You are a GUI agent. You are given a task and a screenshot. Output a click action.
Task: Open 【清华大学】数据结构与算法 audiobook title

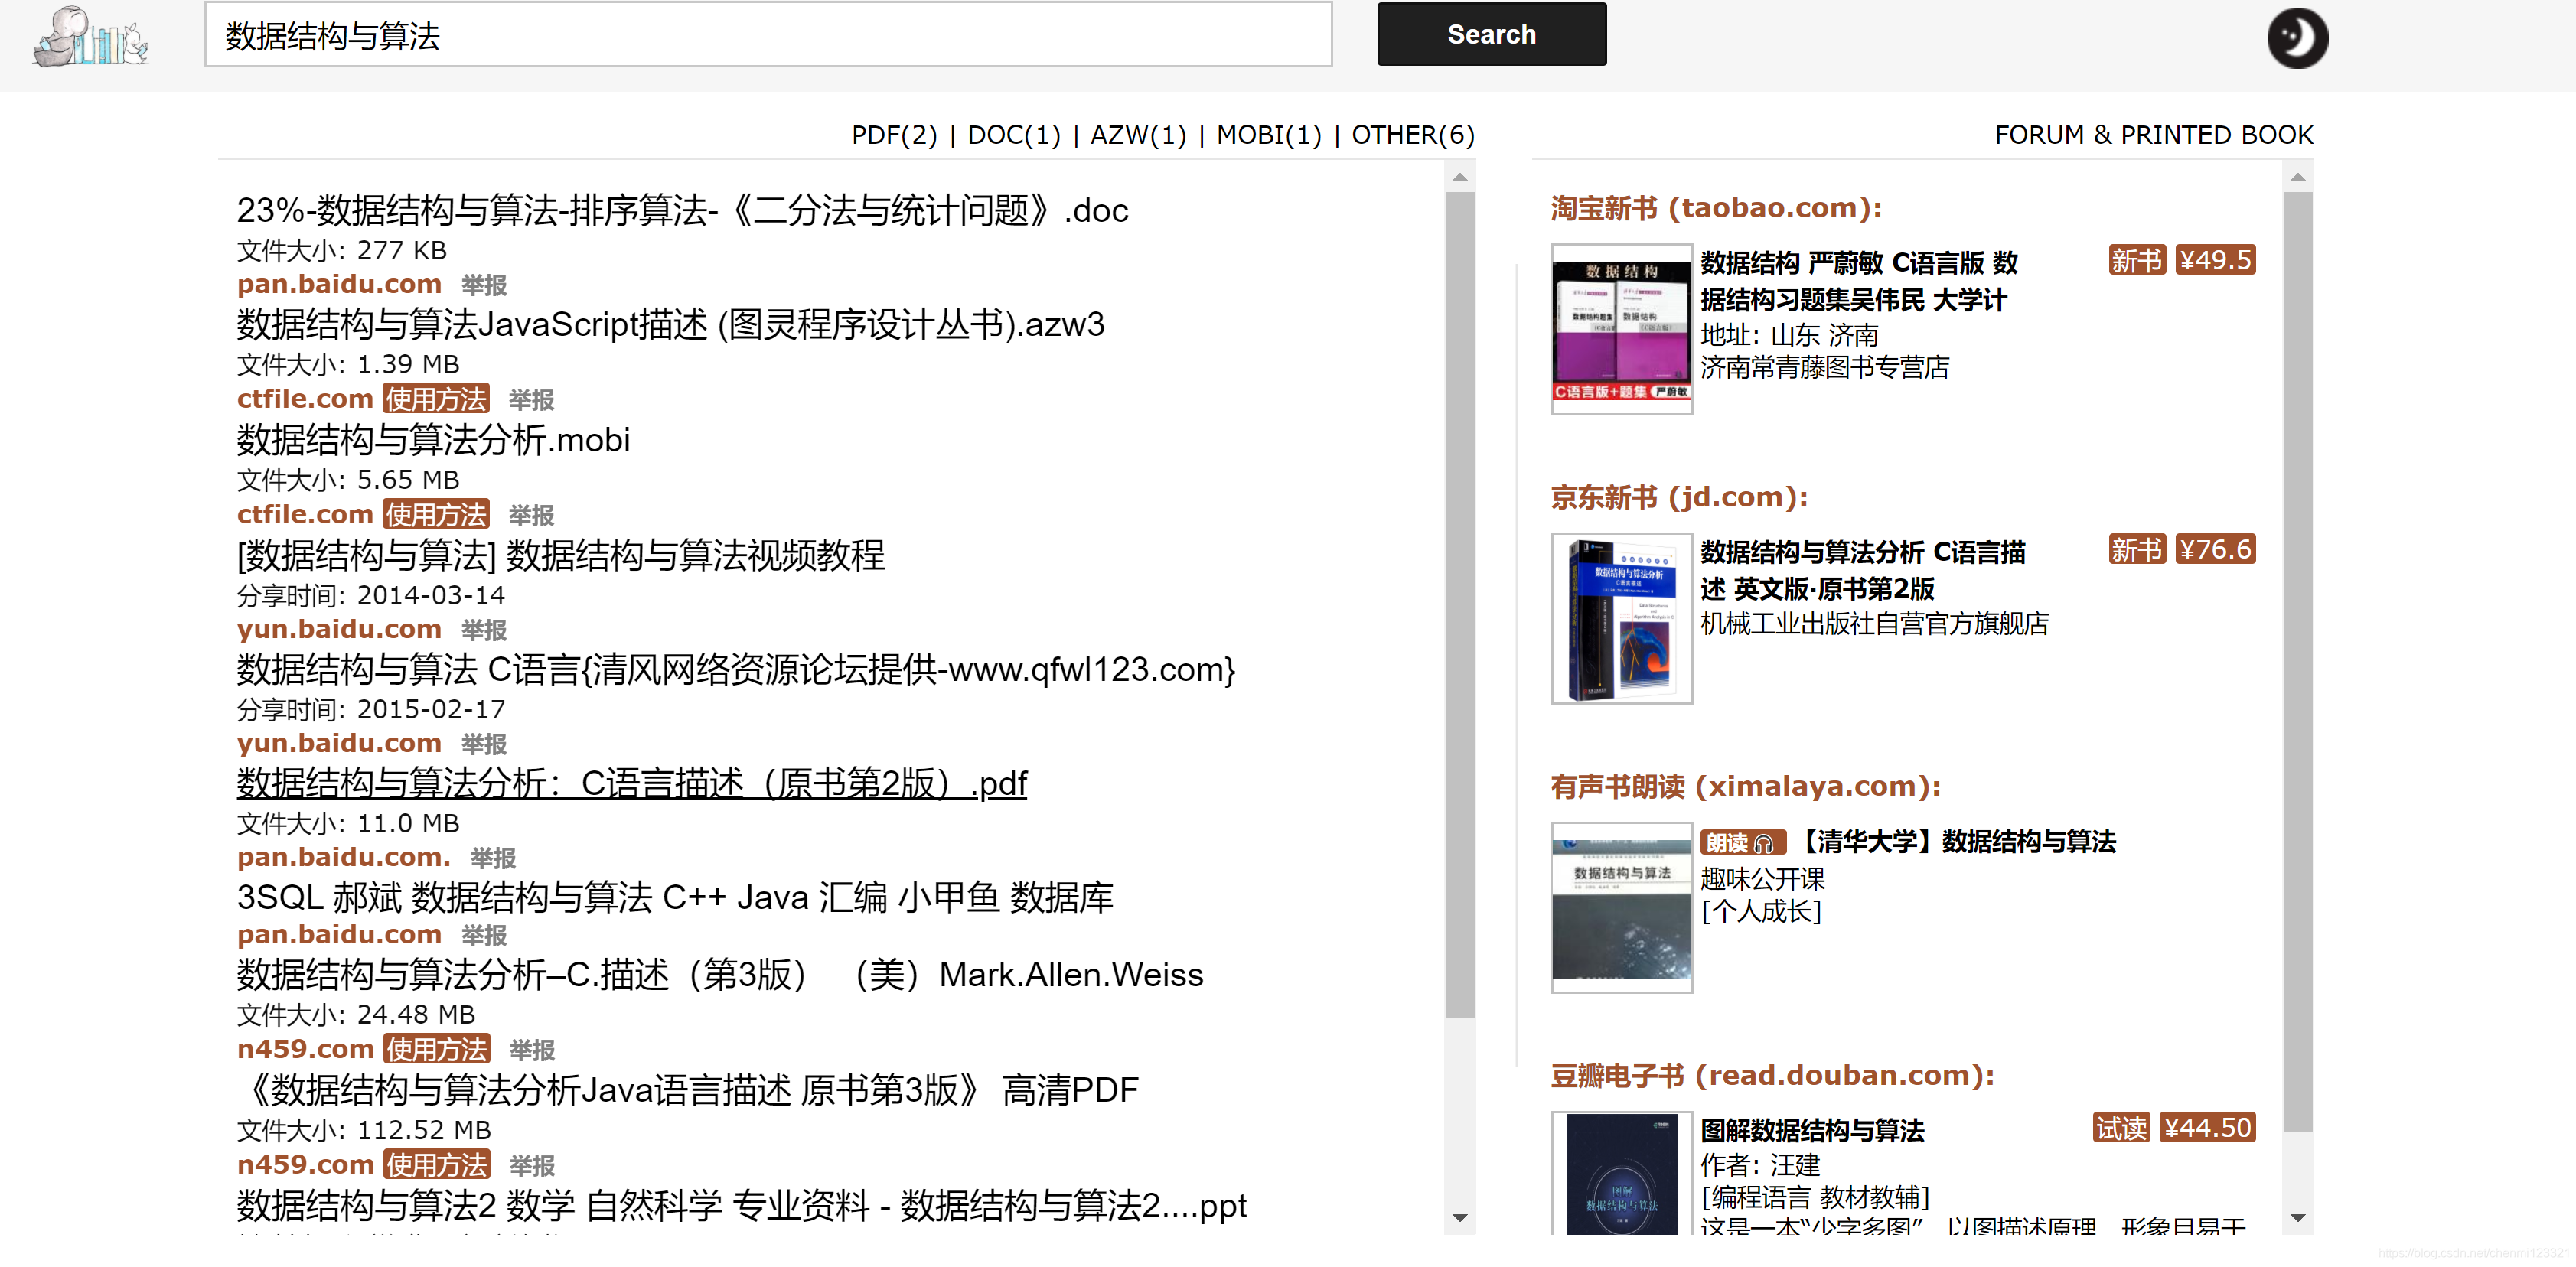[1956, 841]
